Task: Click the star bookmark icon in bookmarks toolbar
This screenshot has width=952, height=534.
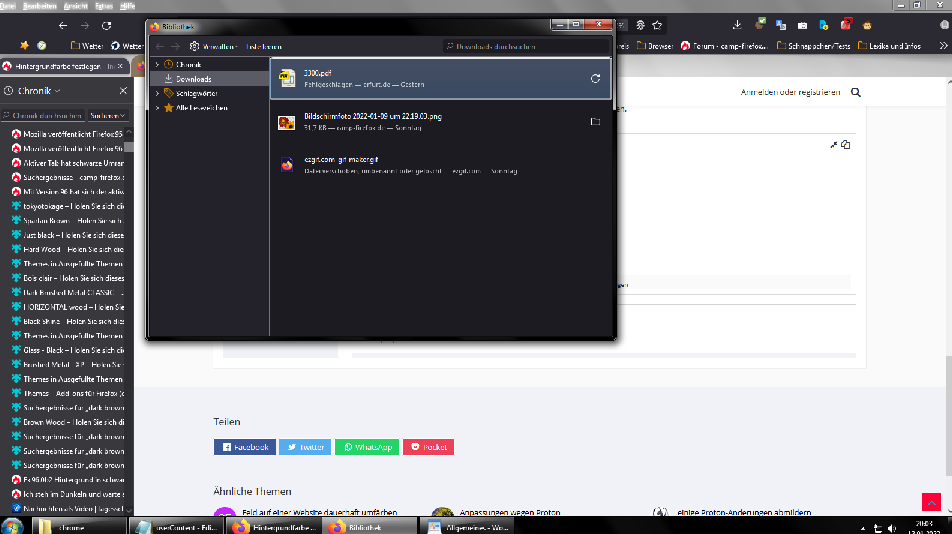Action: 24,46
